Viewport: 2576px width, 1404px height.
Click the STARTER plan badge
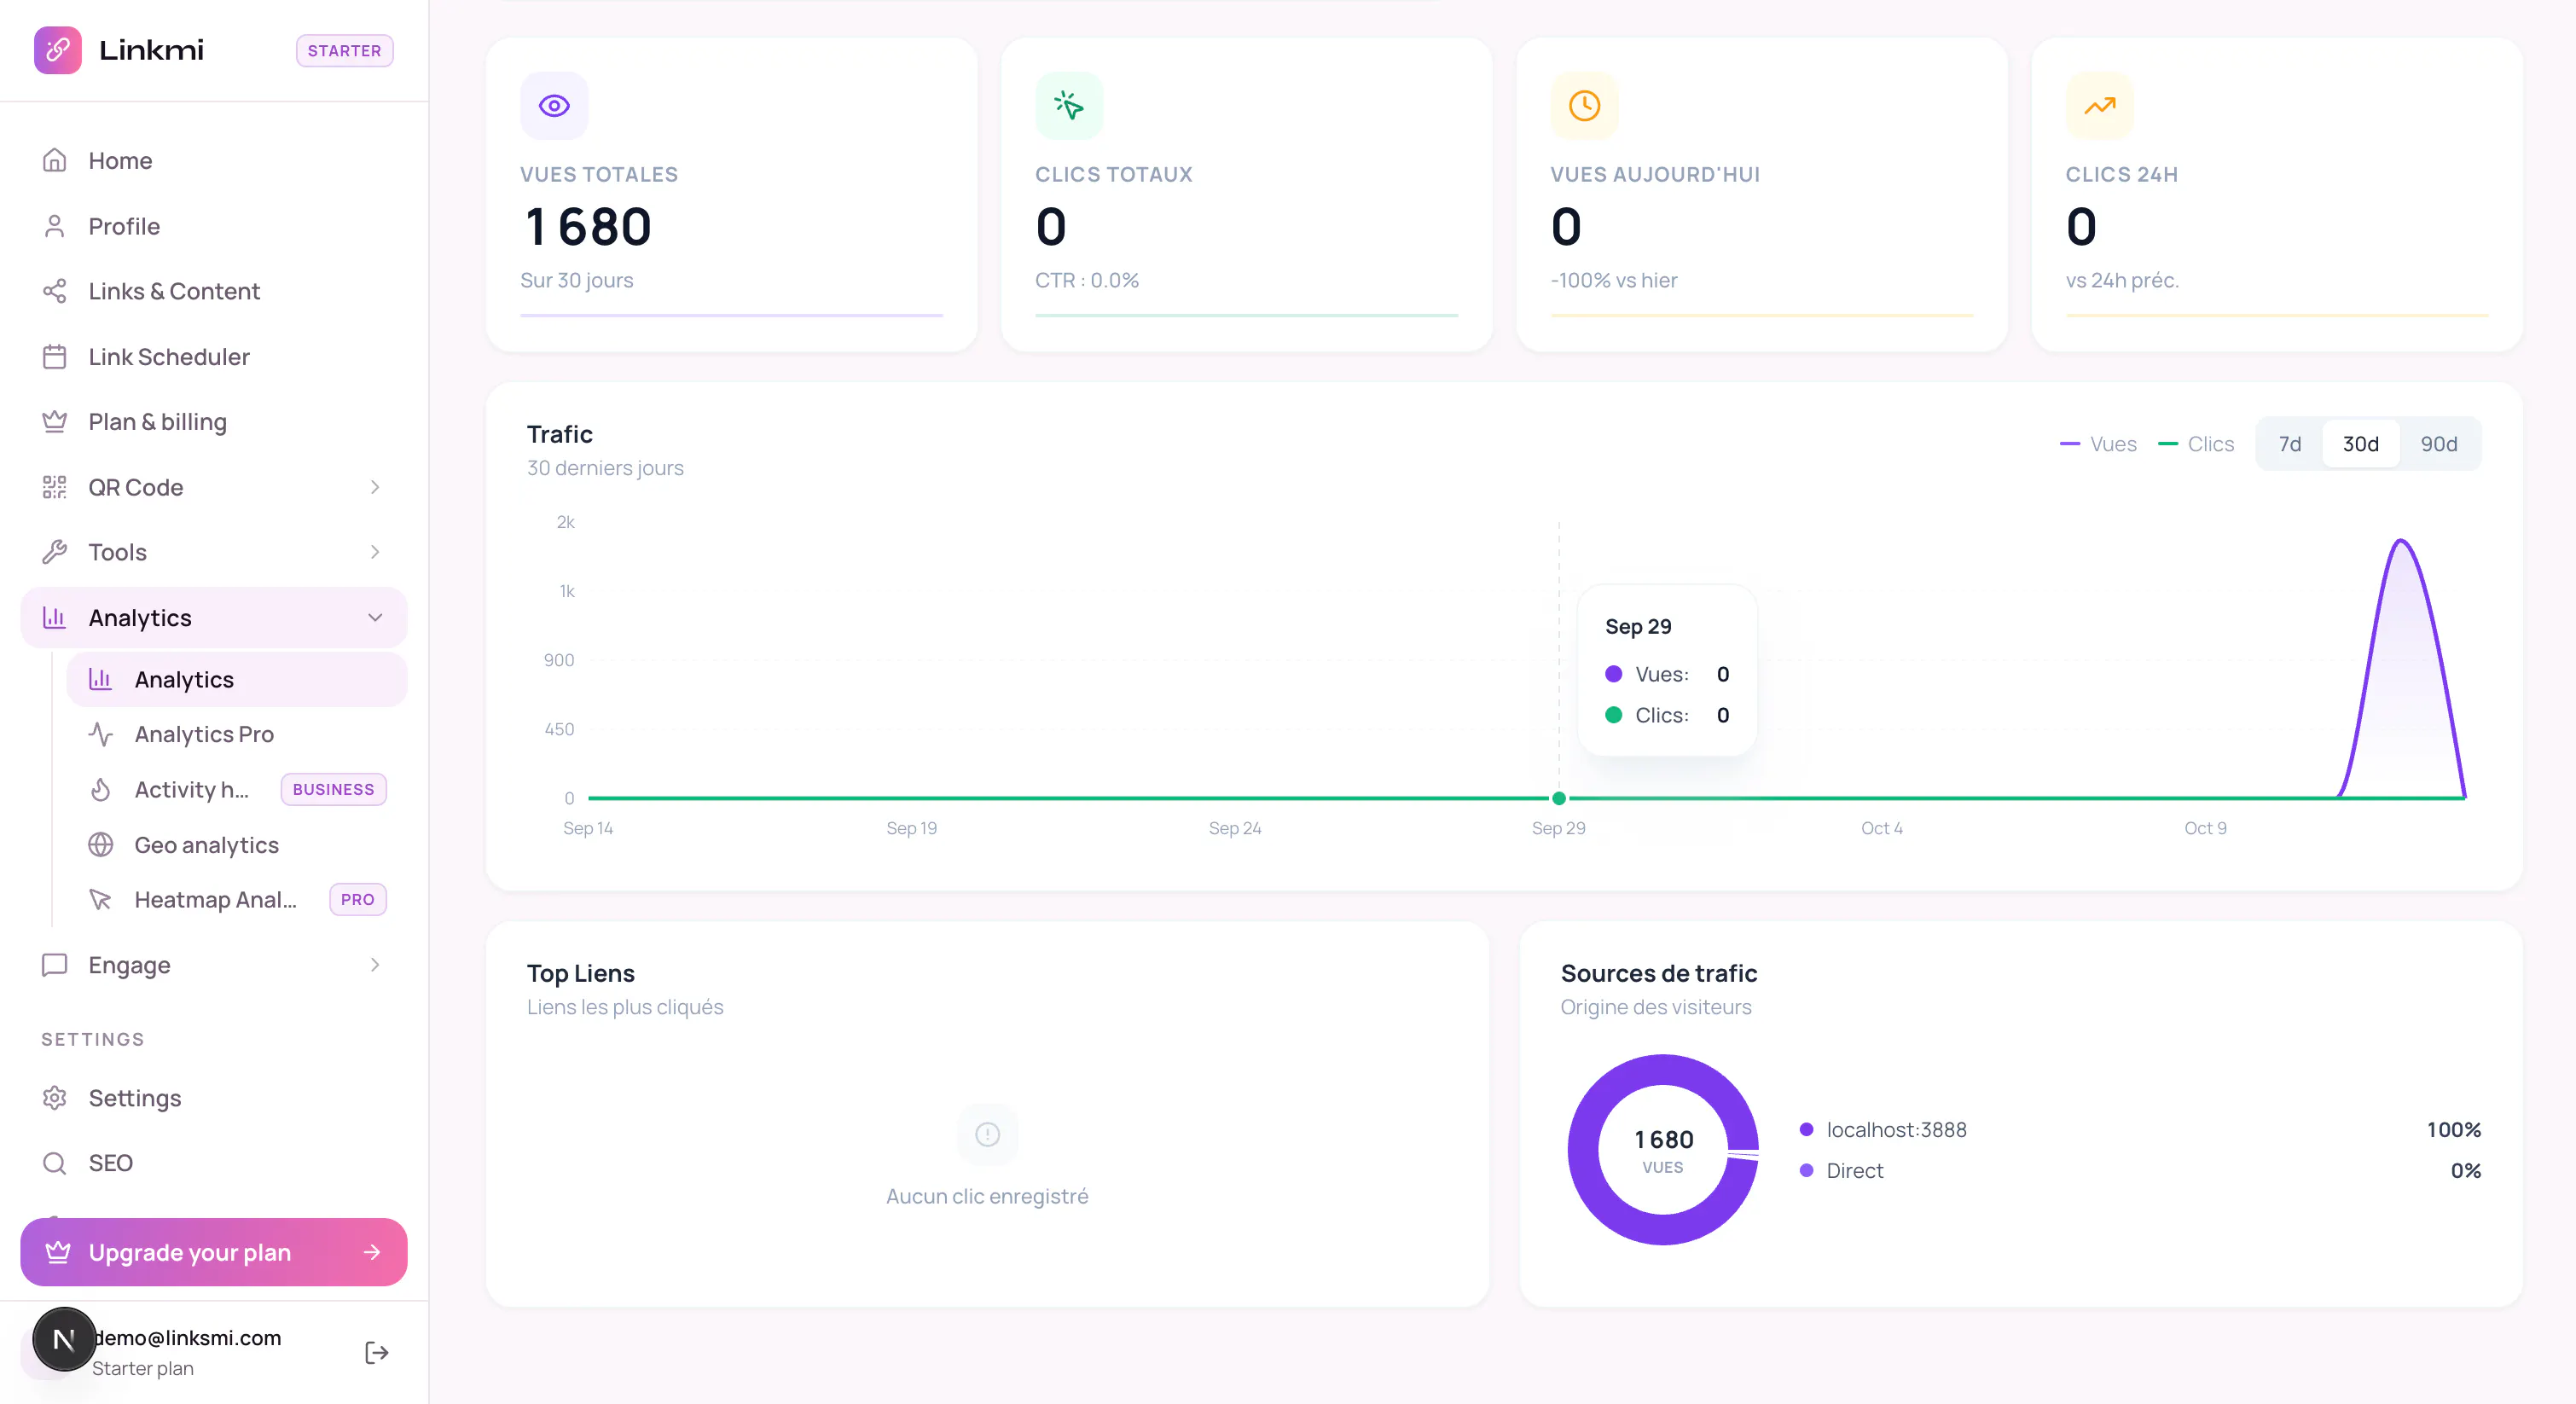344,51
